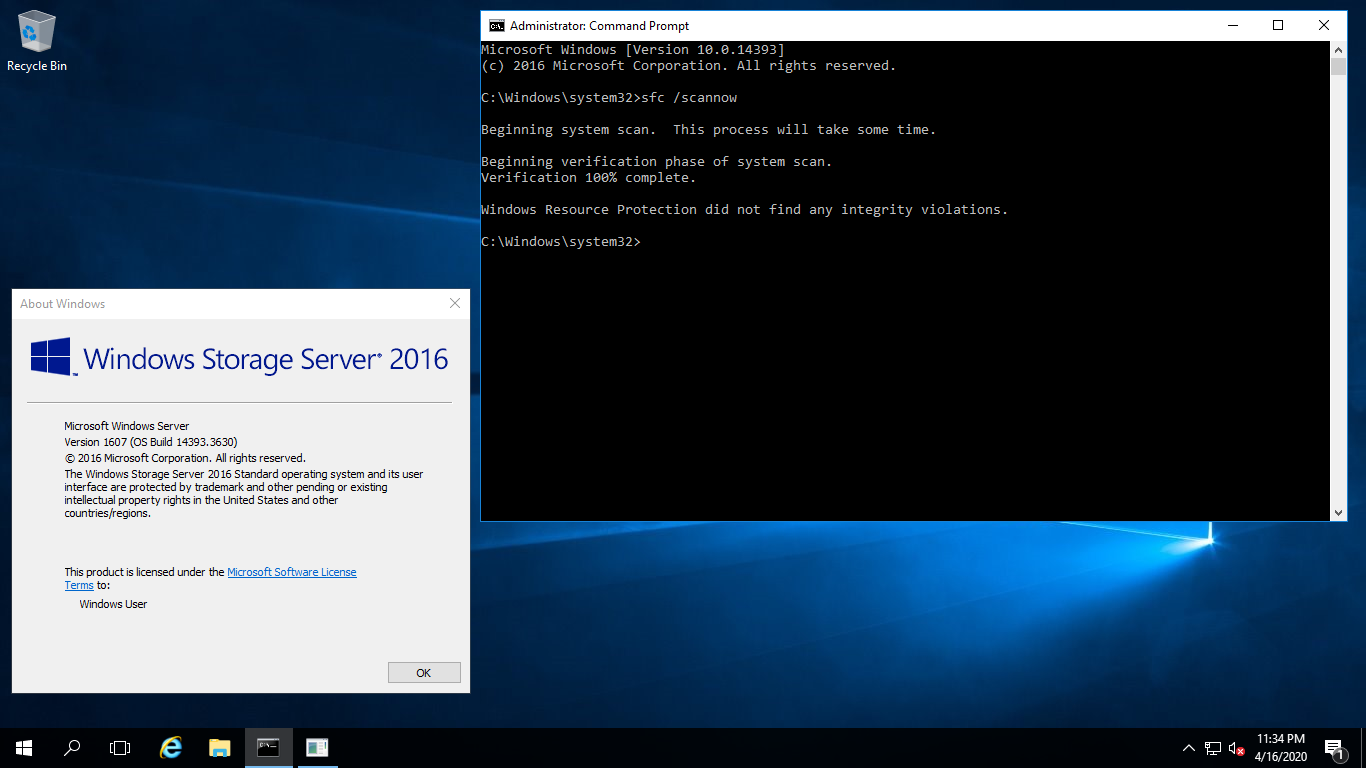The image size is (1366, 768).
Task: Expand hidden system tray icons chevron
Action: tap(1188, 748)
